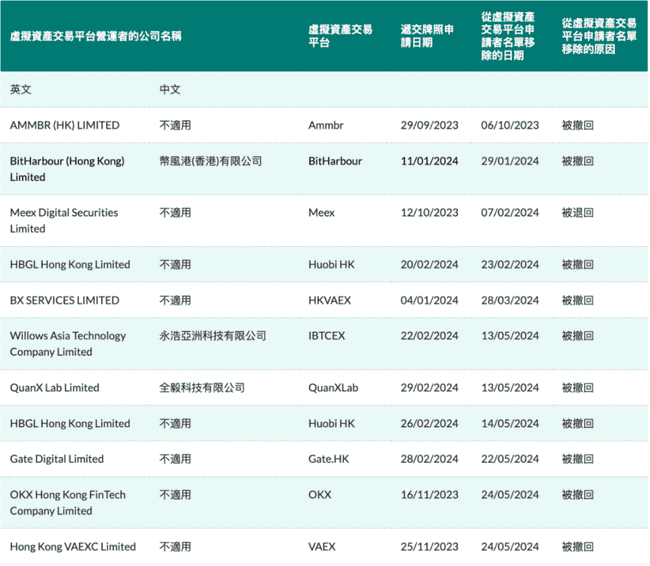Viewport: 650px width, 566px height.
Task: Click removal date 07/02/2024
Action: pos(510,213)
